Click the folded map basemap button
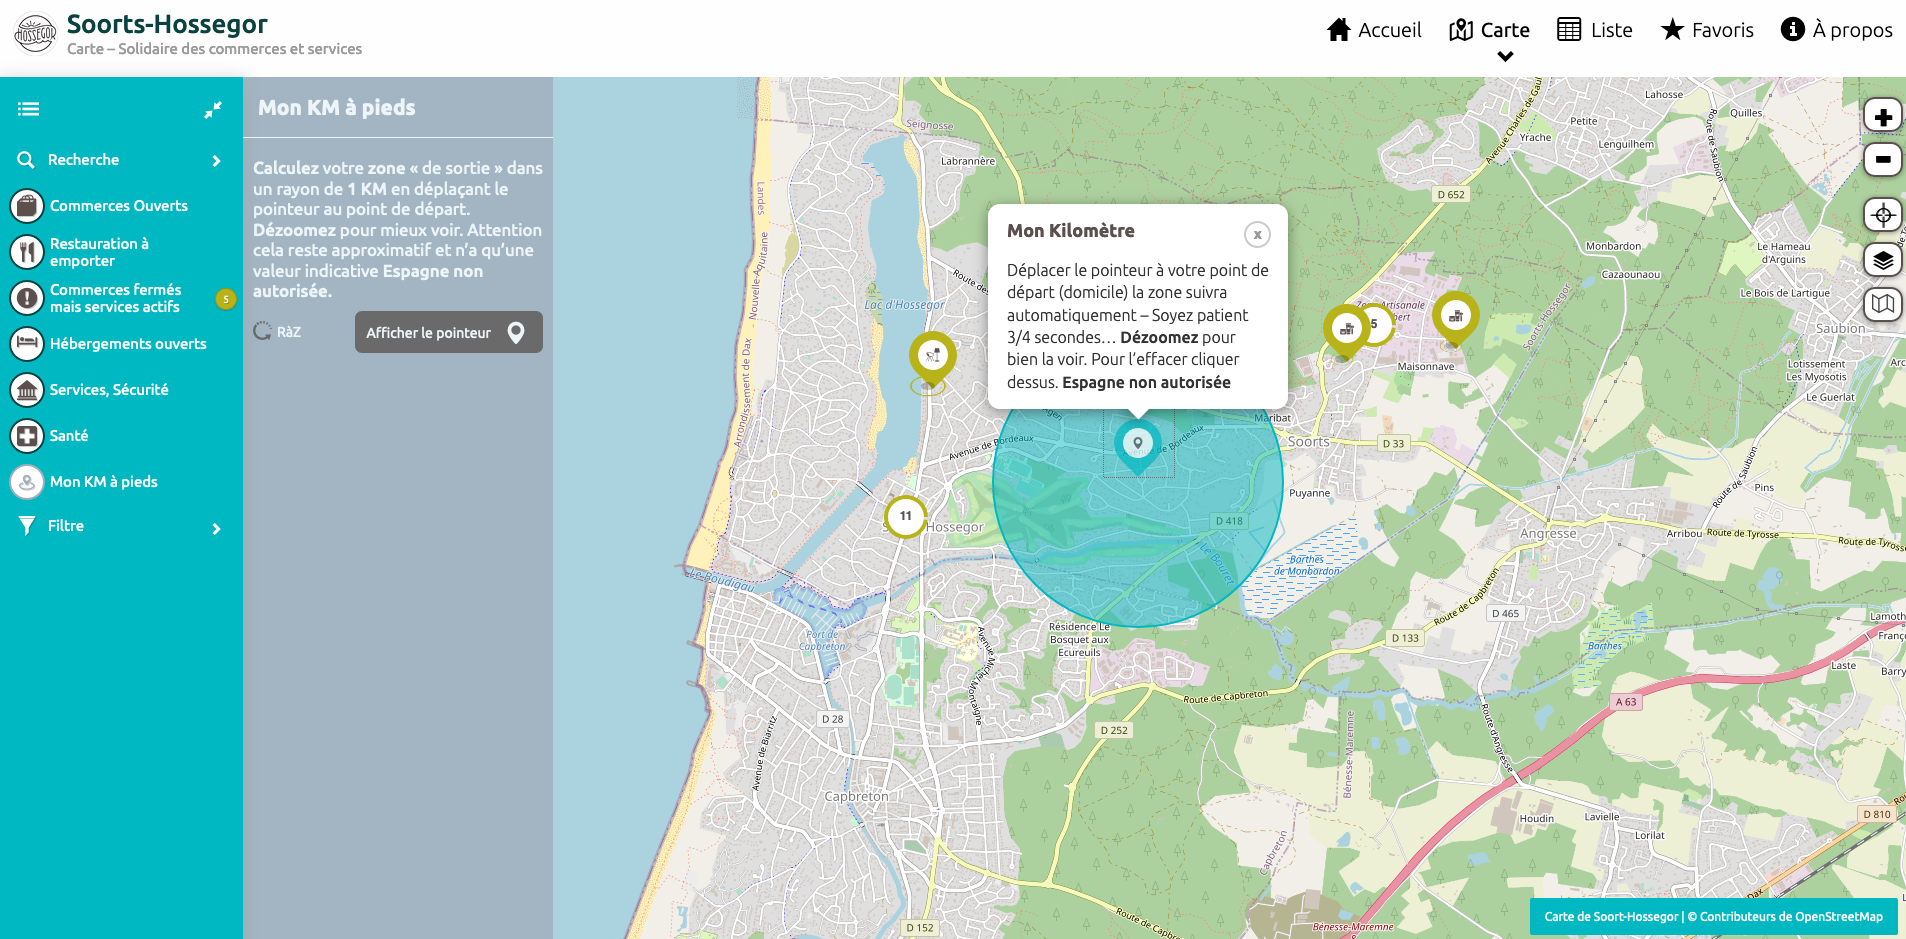1906x939 pixels. [x=1883, y=303]
